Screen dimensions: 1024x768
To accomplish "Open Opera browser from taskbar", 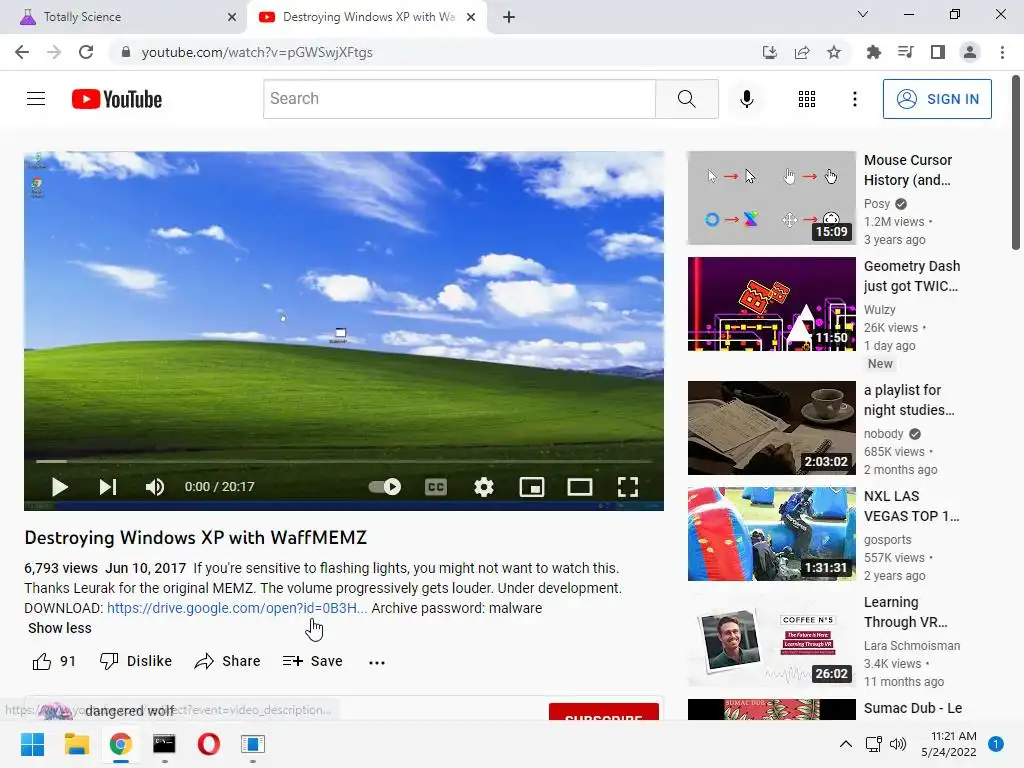I will [208, 744].
